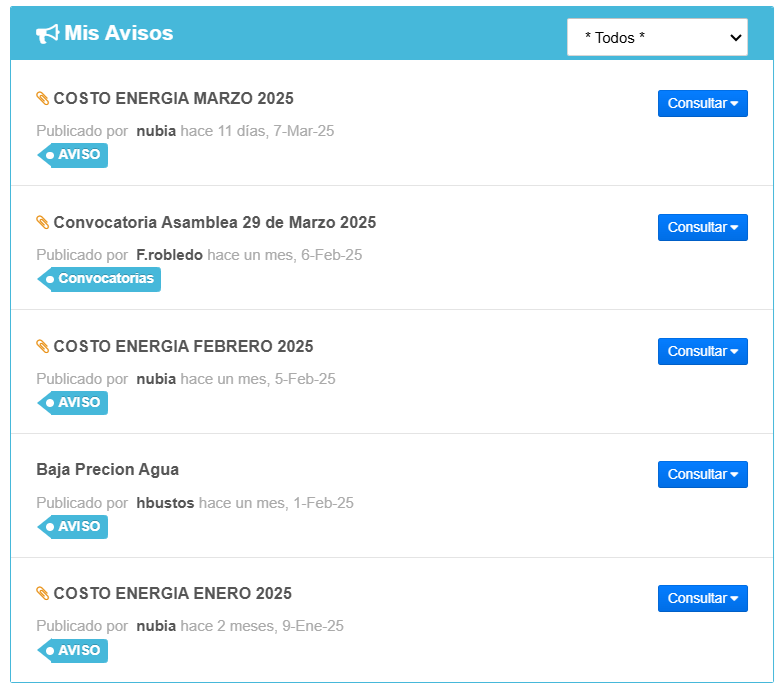
Task: Click paperclip icon on Convocatoria Asamblea notice
Action: coord(42,223)
